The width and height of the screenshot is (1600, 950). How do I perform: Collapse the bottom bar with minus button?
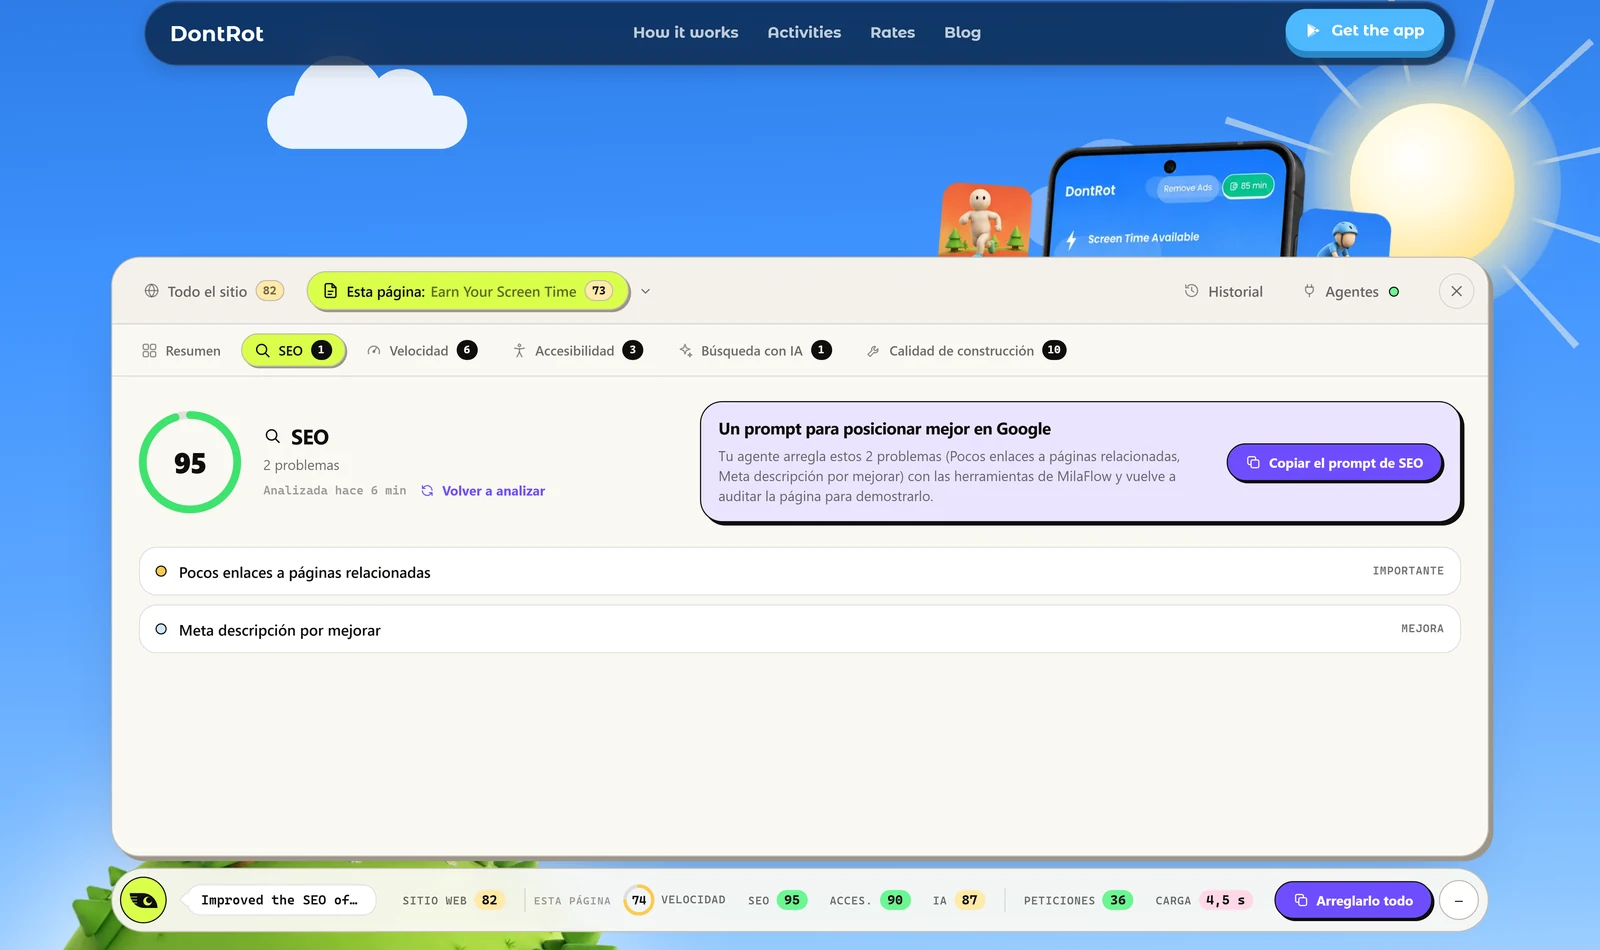pos(1458,900)
